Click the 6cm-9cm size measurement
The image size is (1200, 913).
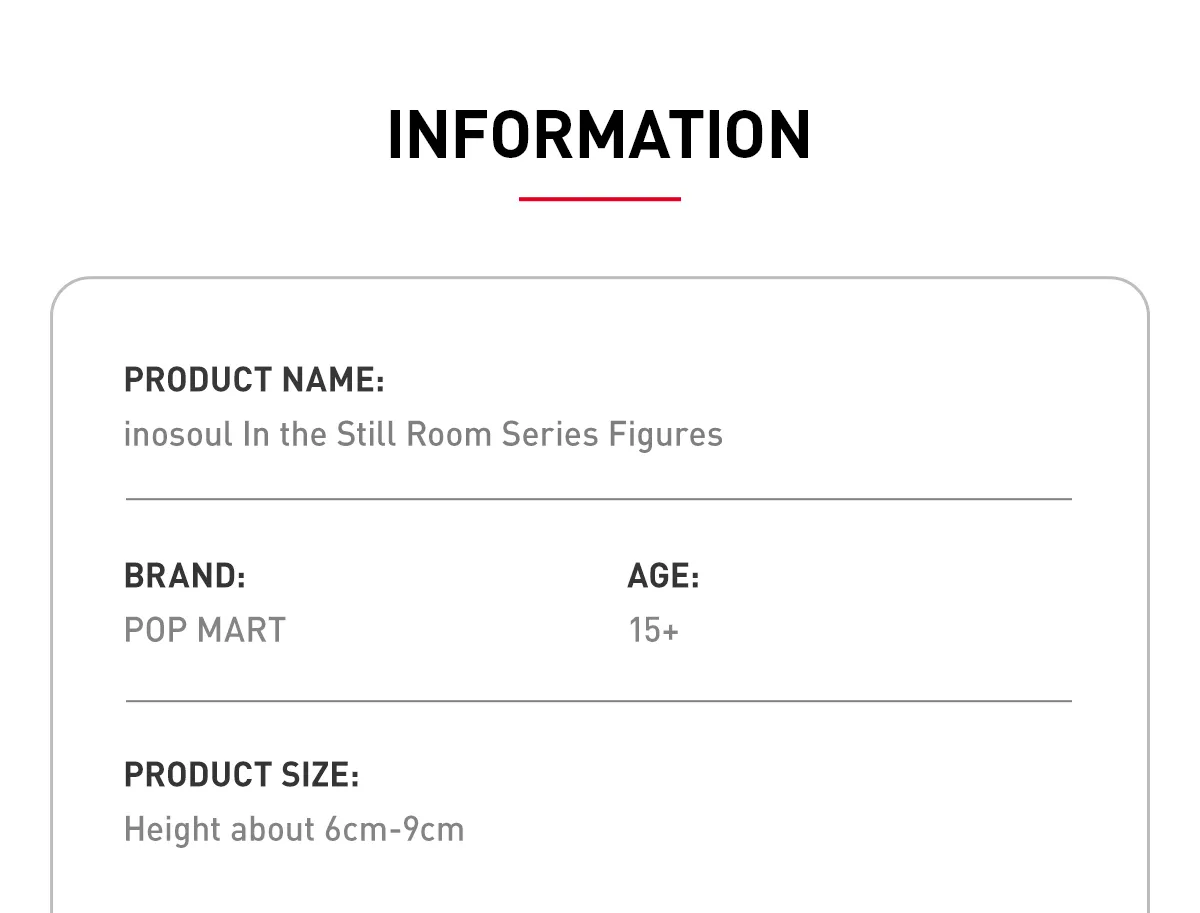click(x=395, y=829)
